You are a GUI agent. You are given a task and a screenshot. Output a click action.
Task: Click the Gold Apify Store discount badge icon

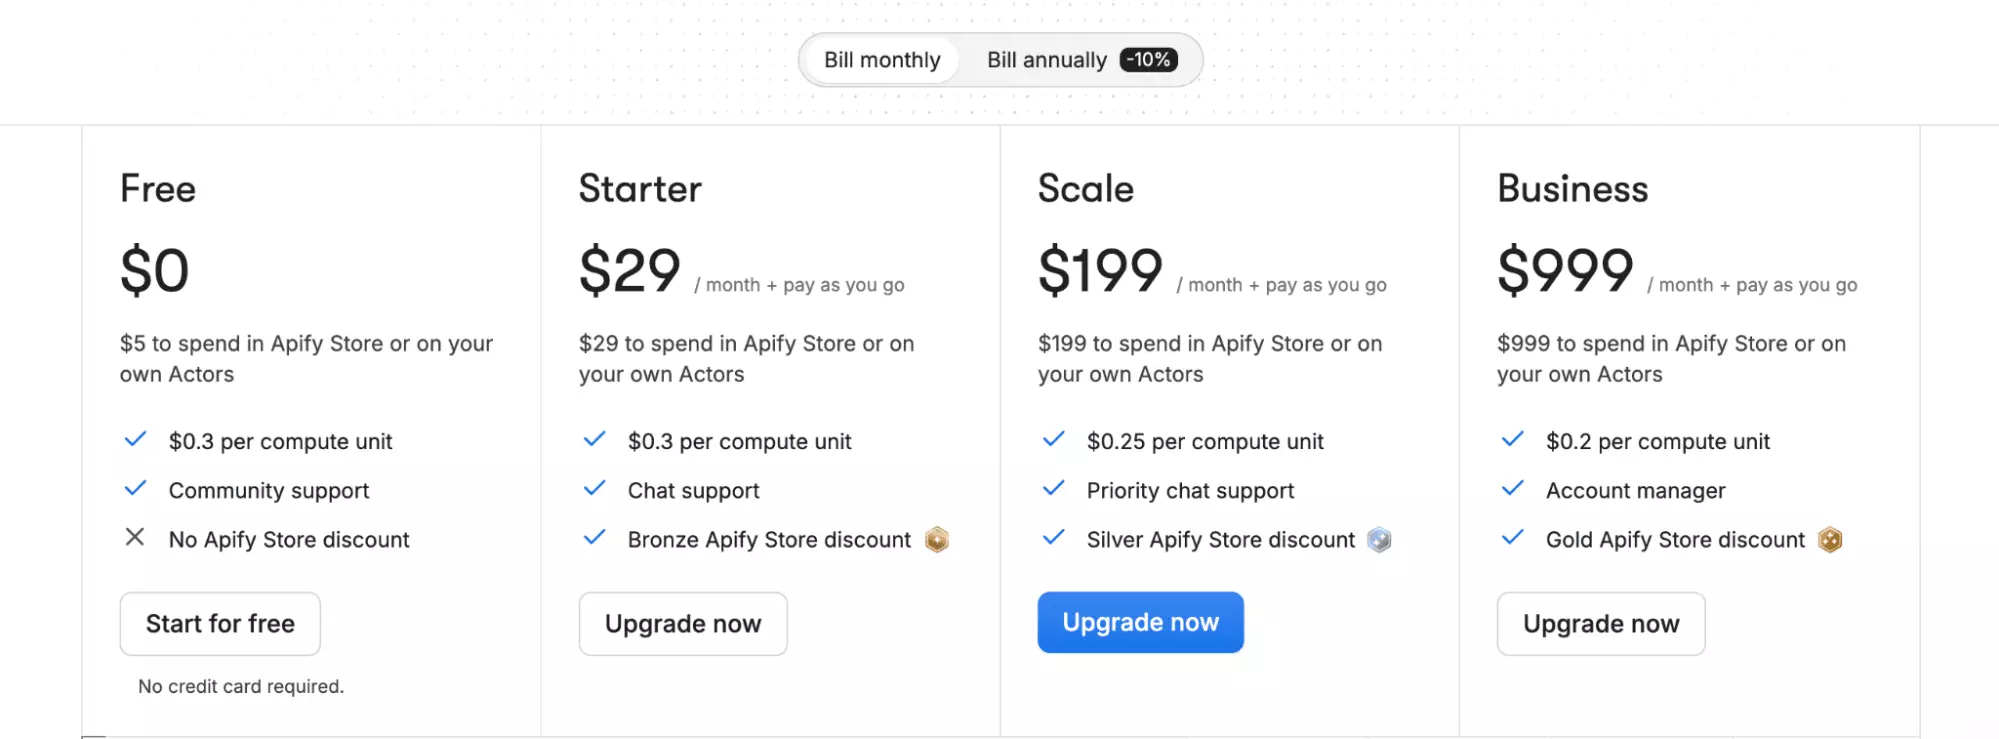click(1830, 539)
